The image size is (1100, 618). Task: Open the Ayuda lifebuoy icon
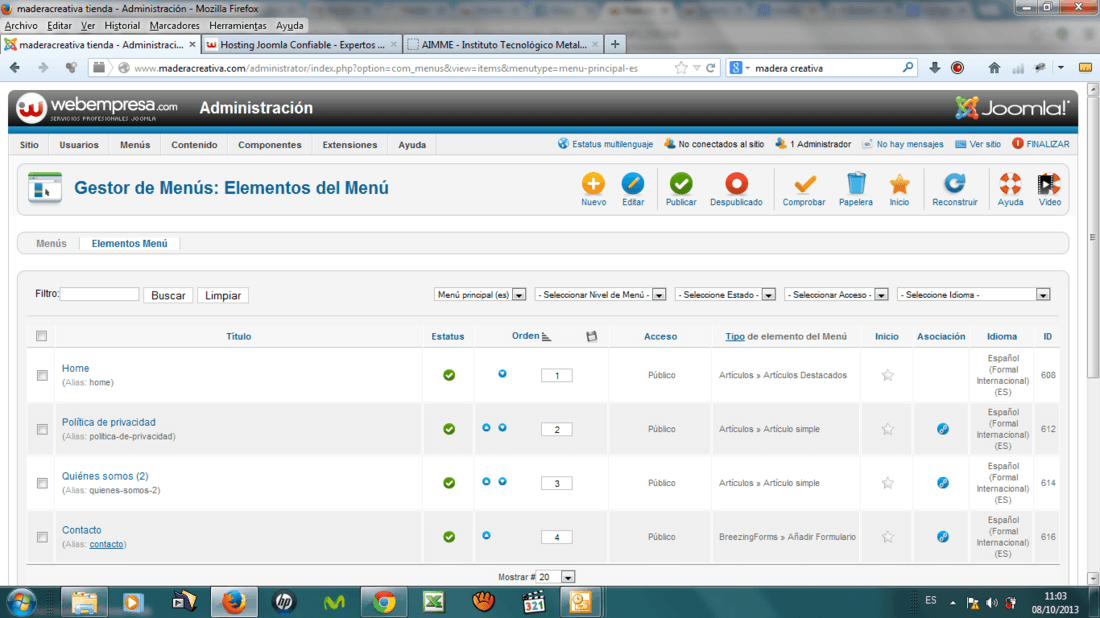1010,184
